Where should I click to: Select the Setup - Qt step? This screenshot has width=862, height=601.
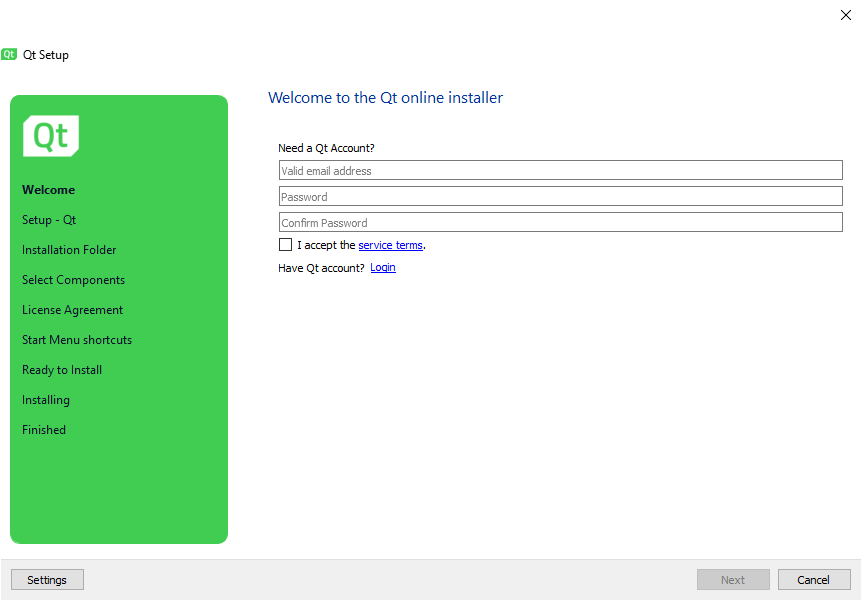pyautogui.click(x=49, y=220)
